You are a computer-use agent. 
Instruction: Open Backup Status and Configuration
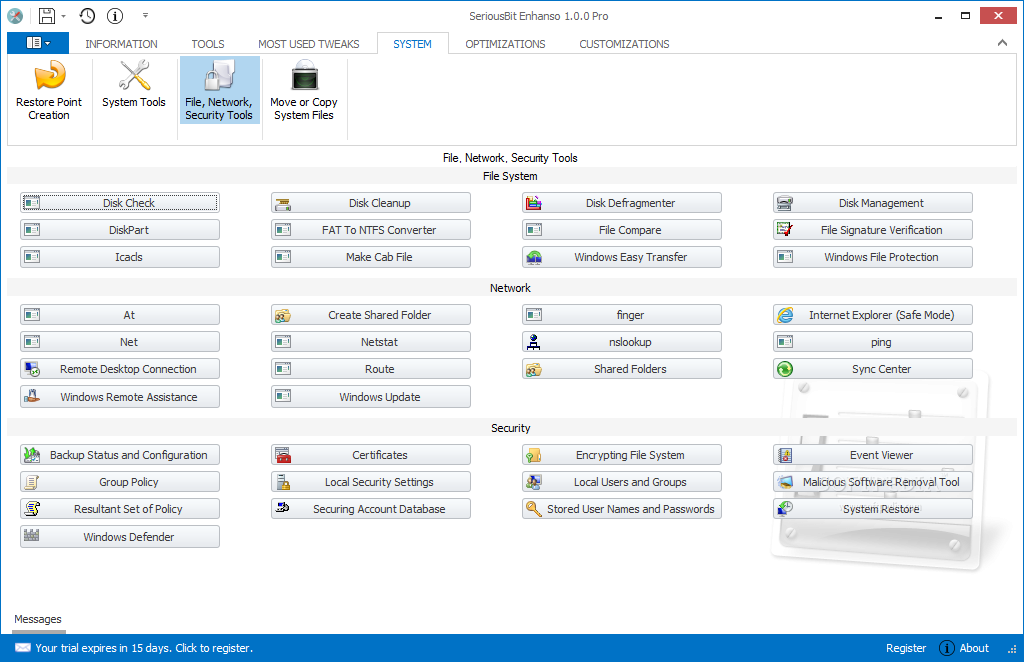tap(120, 454)
